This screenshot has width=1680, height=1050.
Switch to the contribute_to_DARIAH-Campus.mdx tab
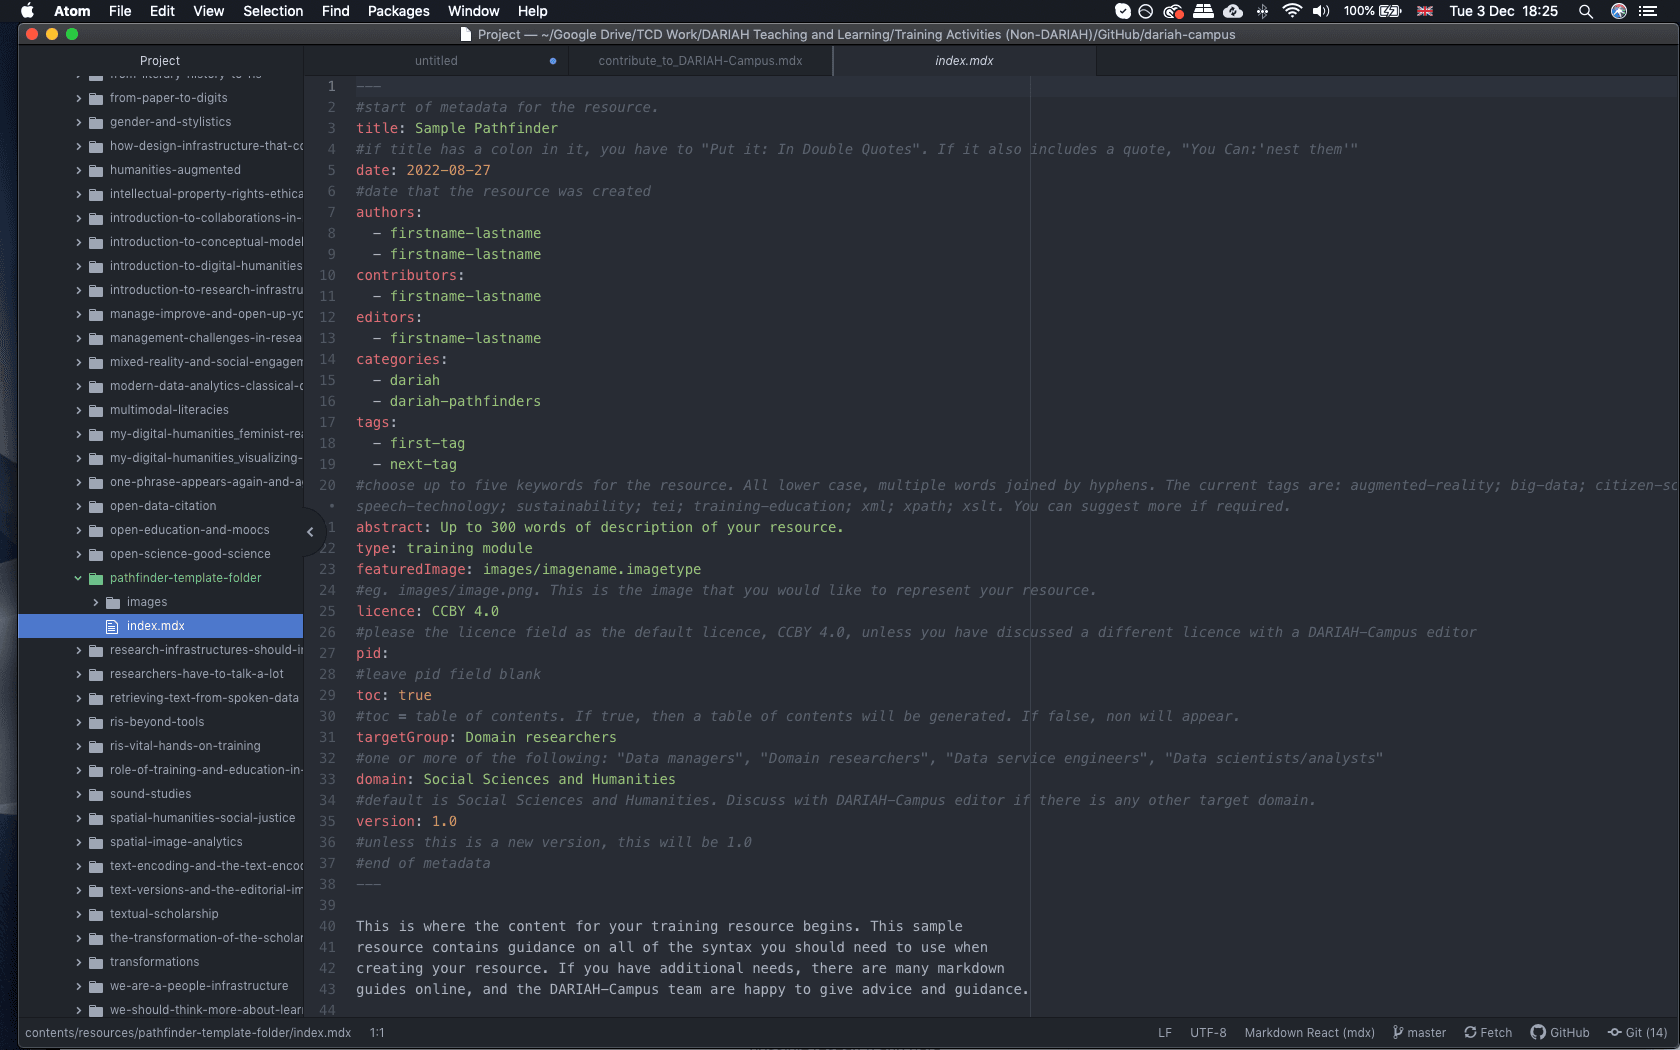pyautogui.click(x=700, y=60)
